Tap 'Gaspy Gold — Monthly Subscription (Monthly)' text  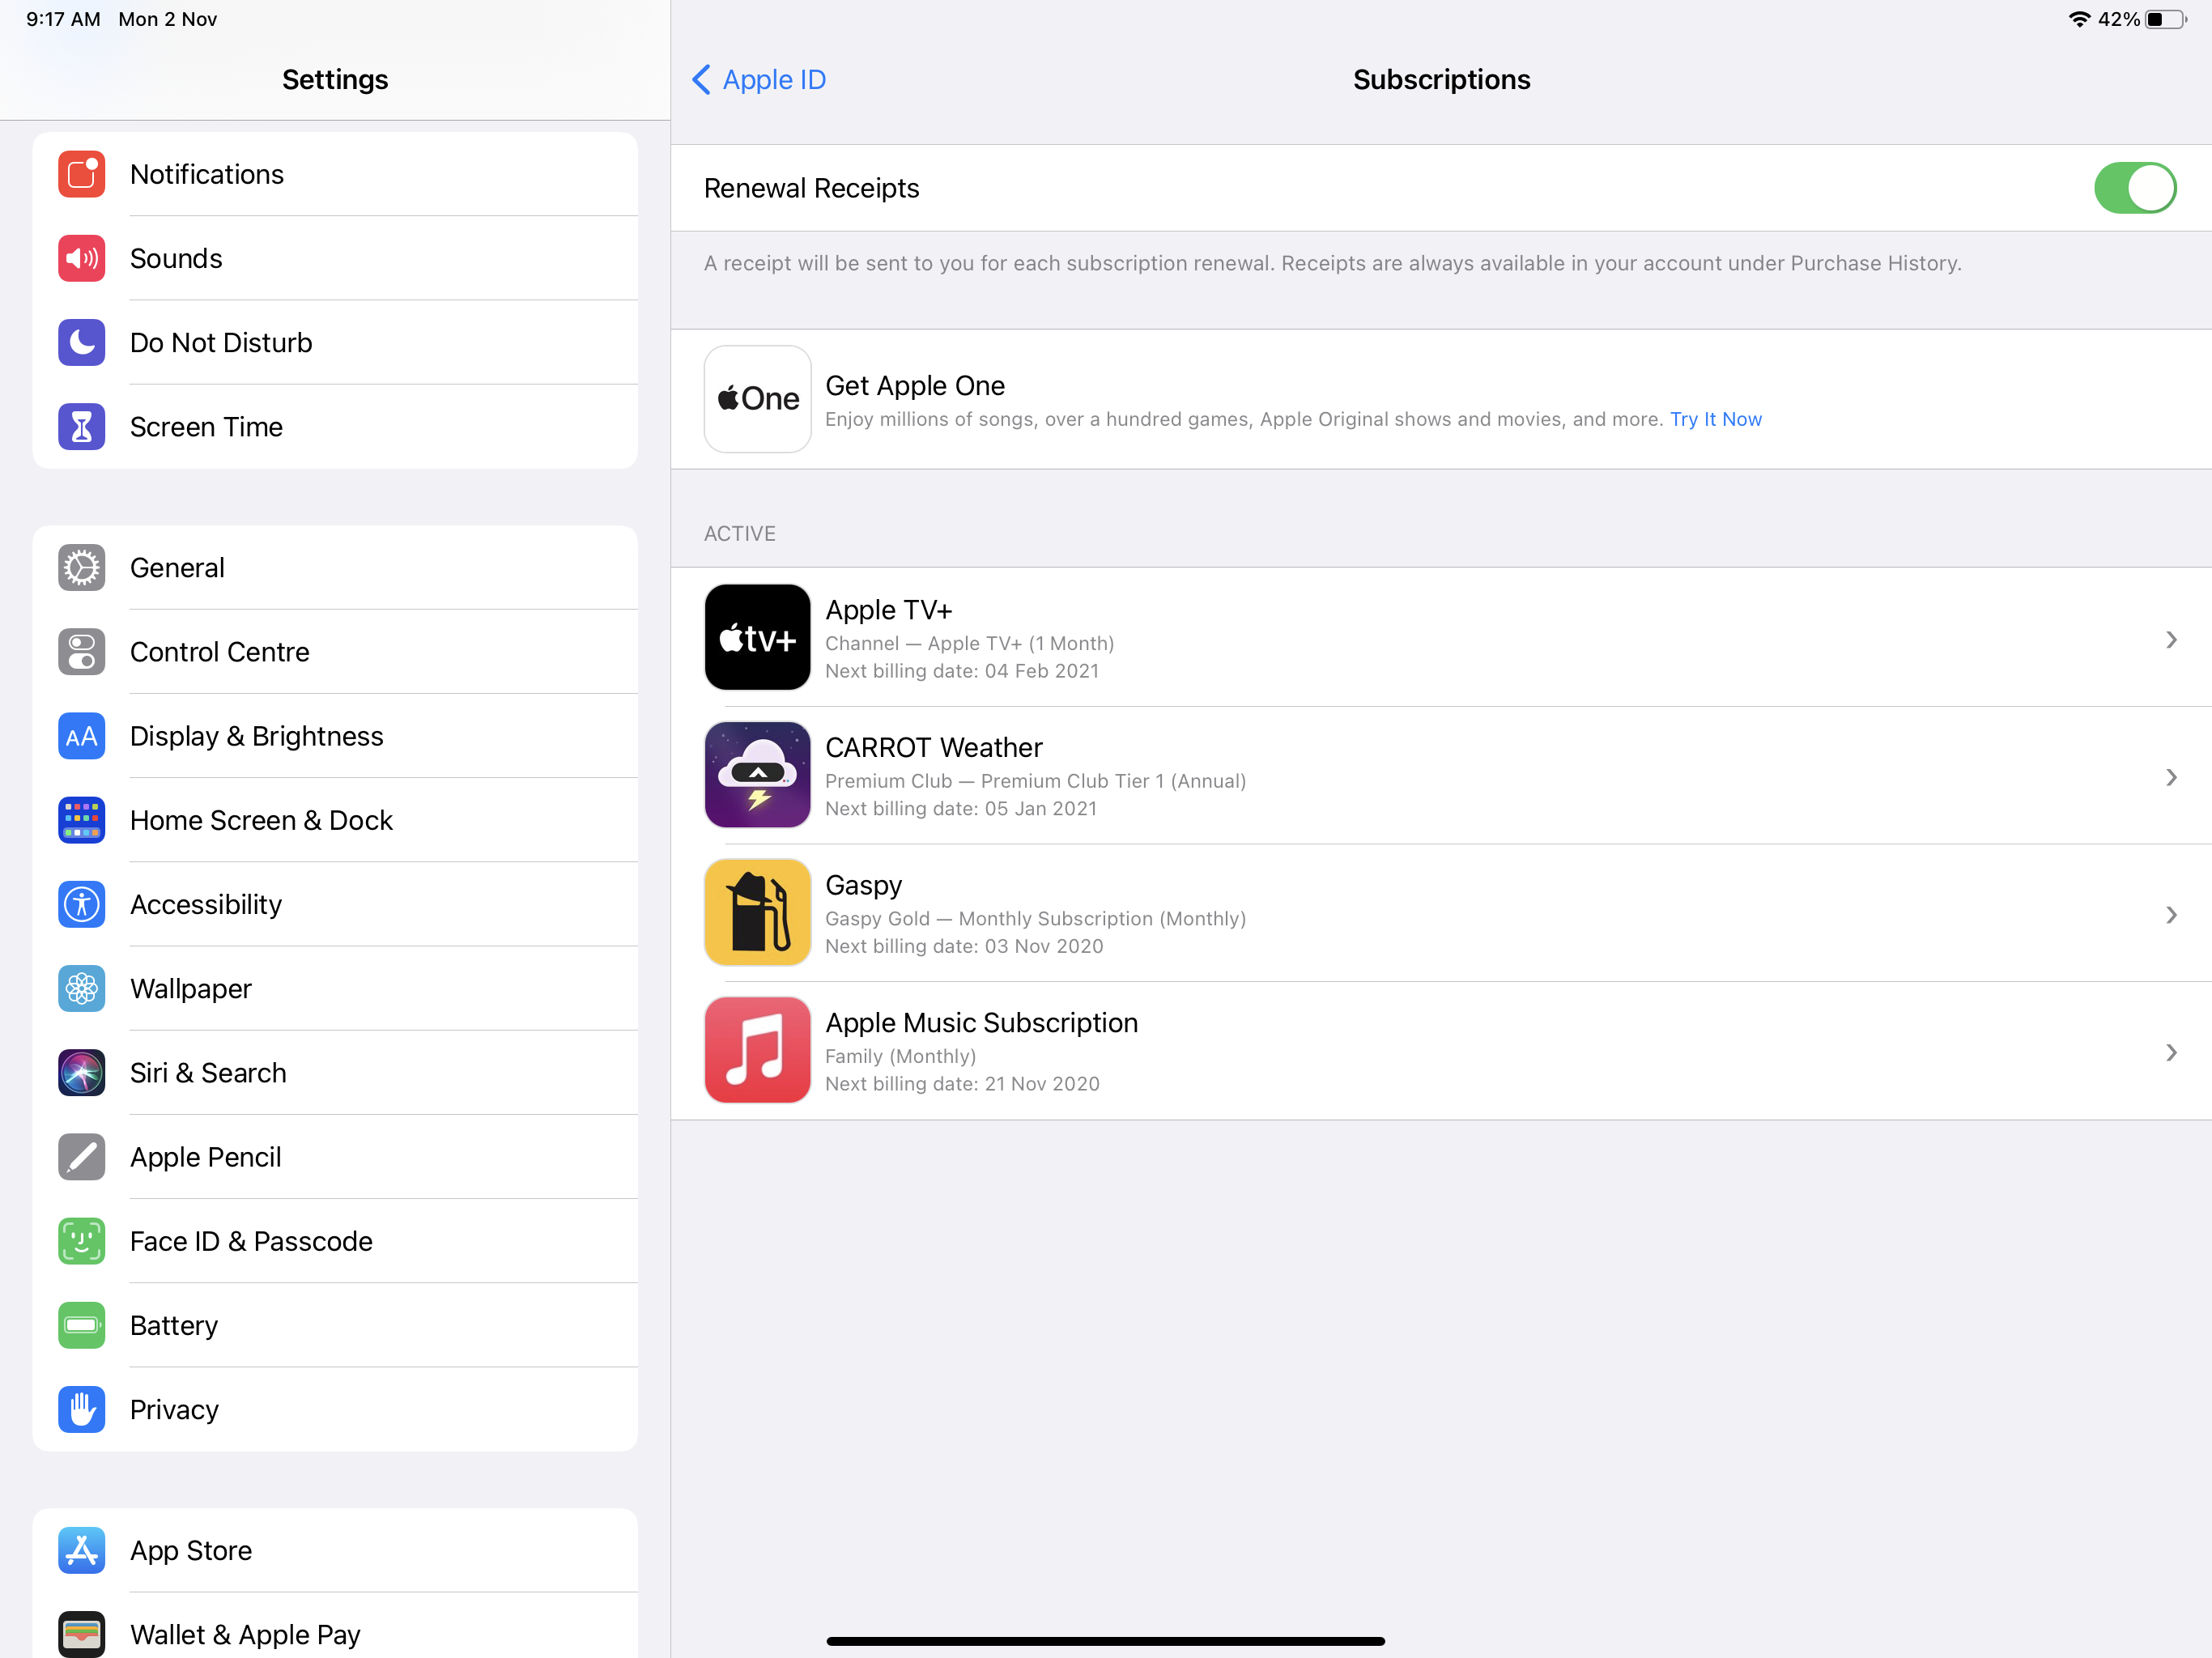click(x=1035, y=918)
